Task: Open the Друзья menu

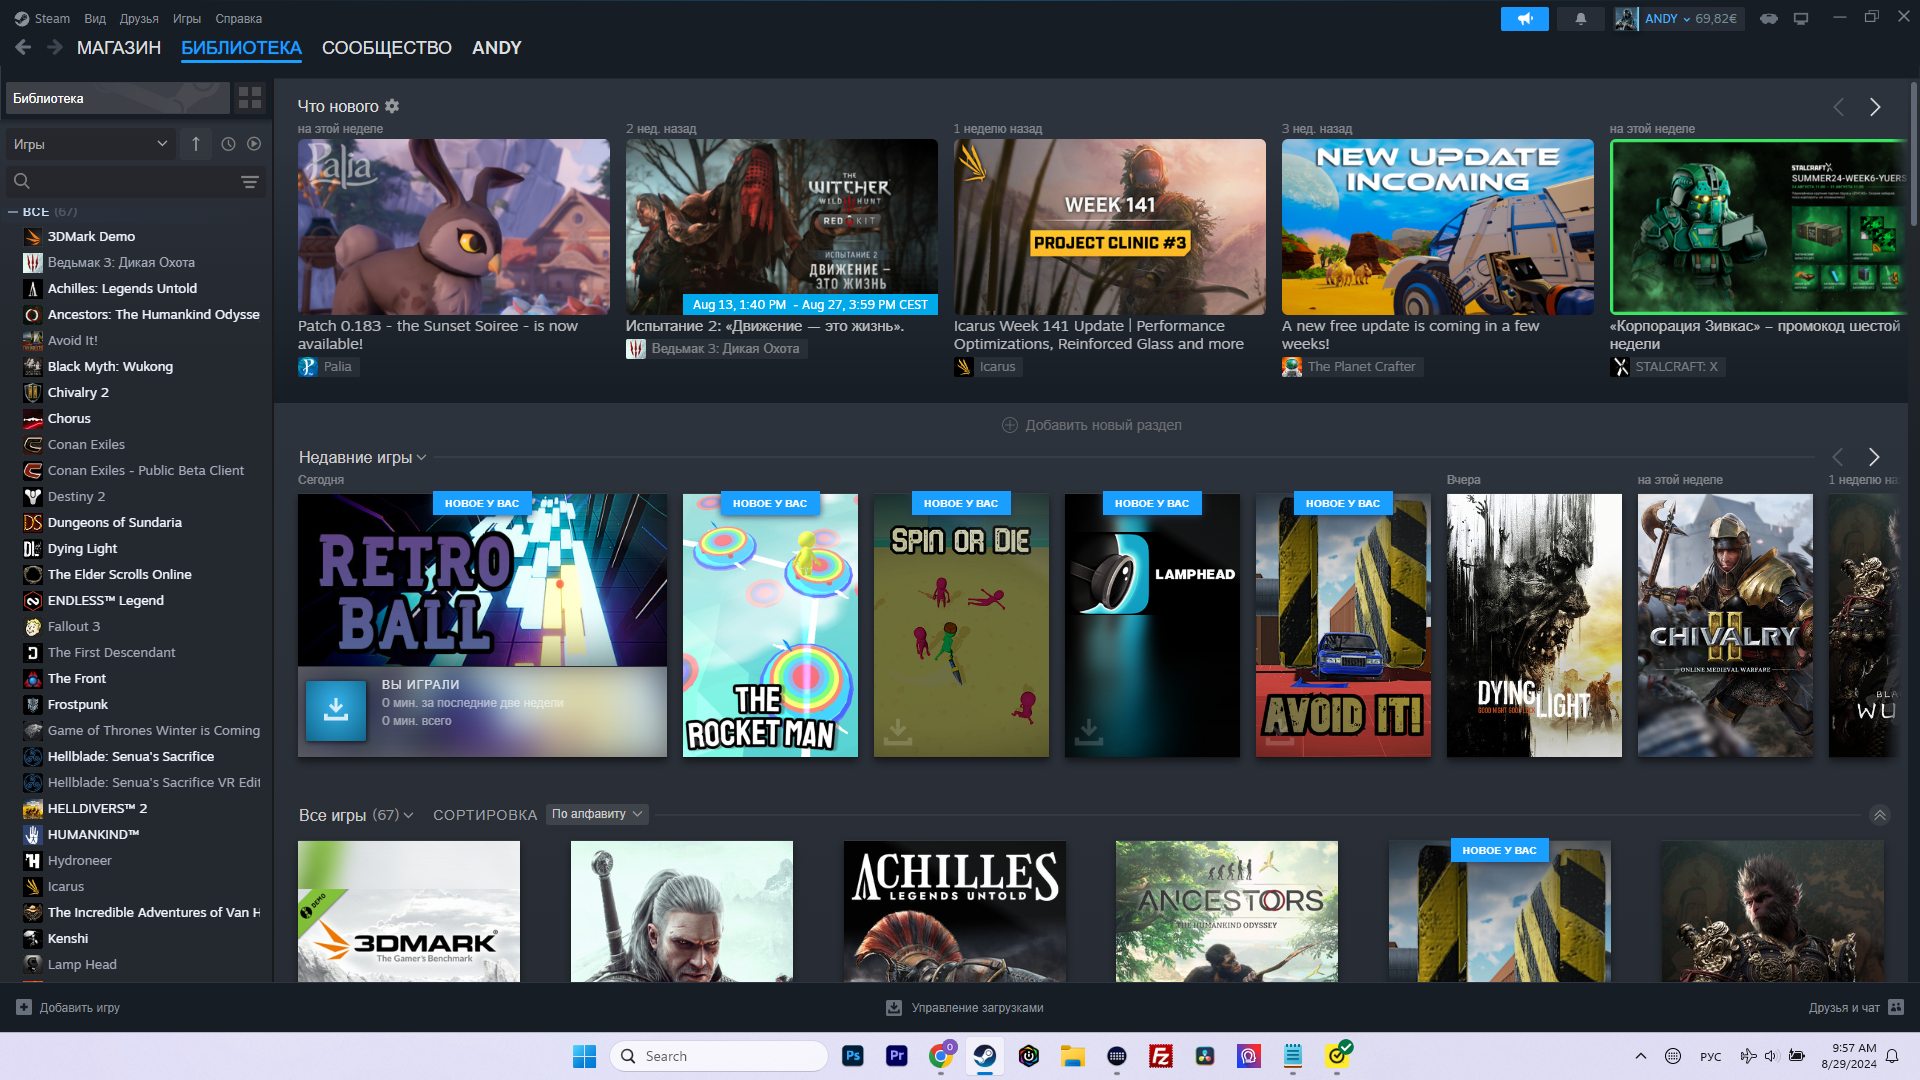Action: click(x=139, y=18)
